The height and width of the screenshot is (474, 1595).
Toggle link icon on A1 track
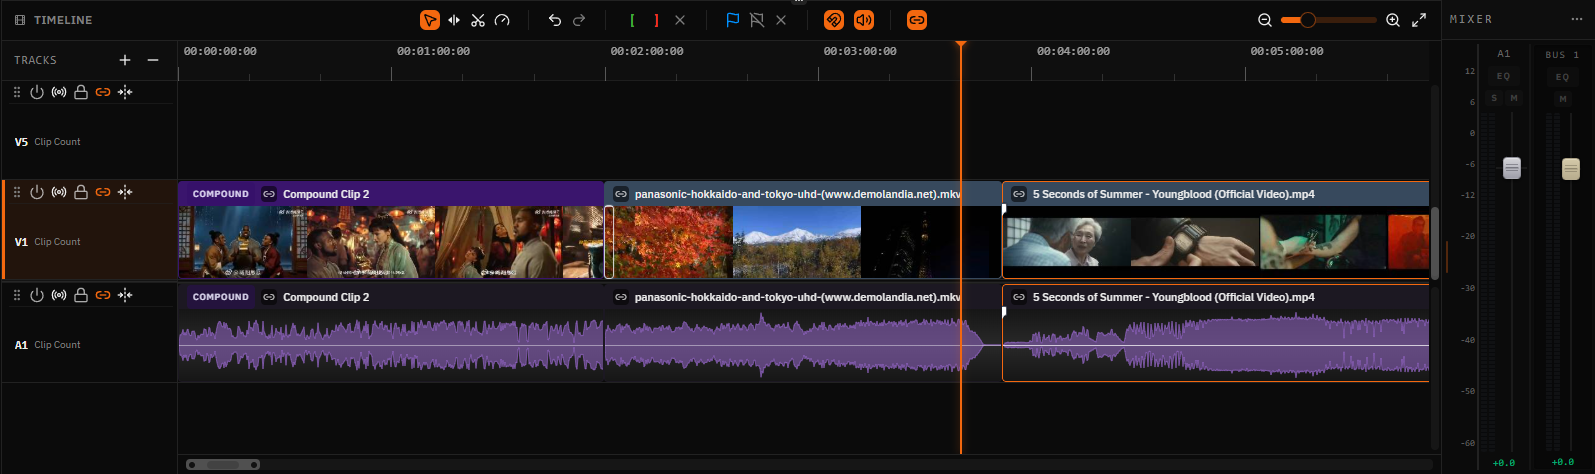pos(103,295)
